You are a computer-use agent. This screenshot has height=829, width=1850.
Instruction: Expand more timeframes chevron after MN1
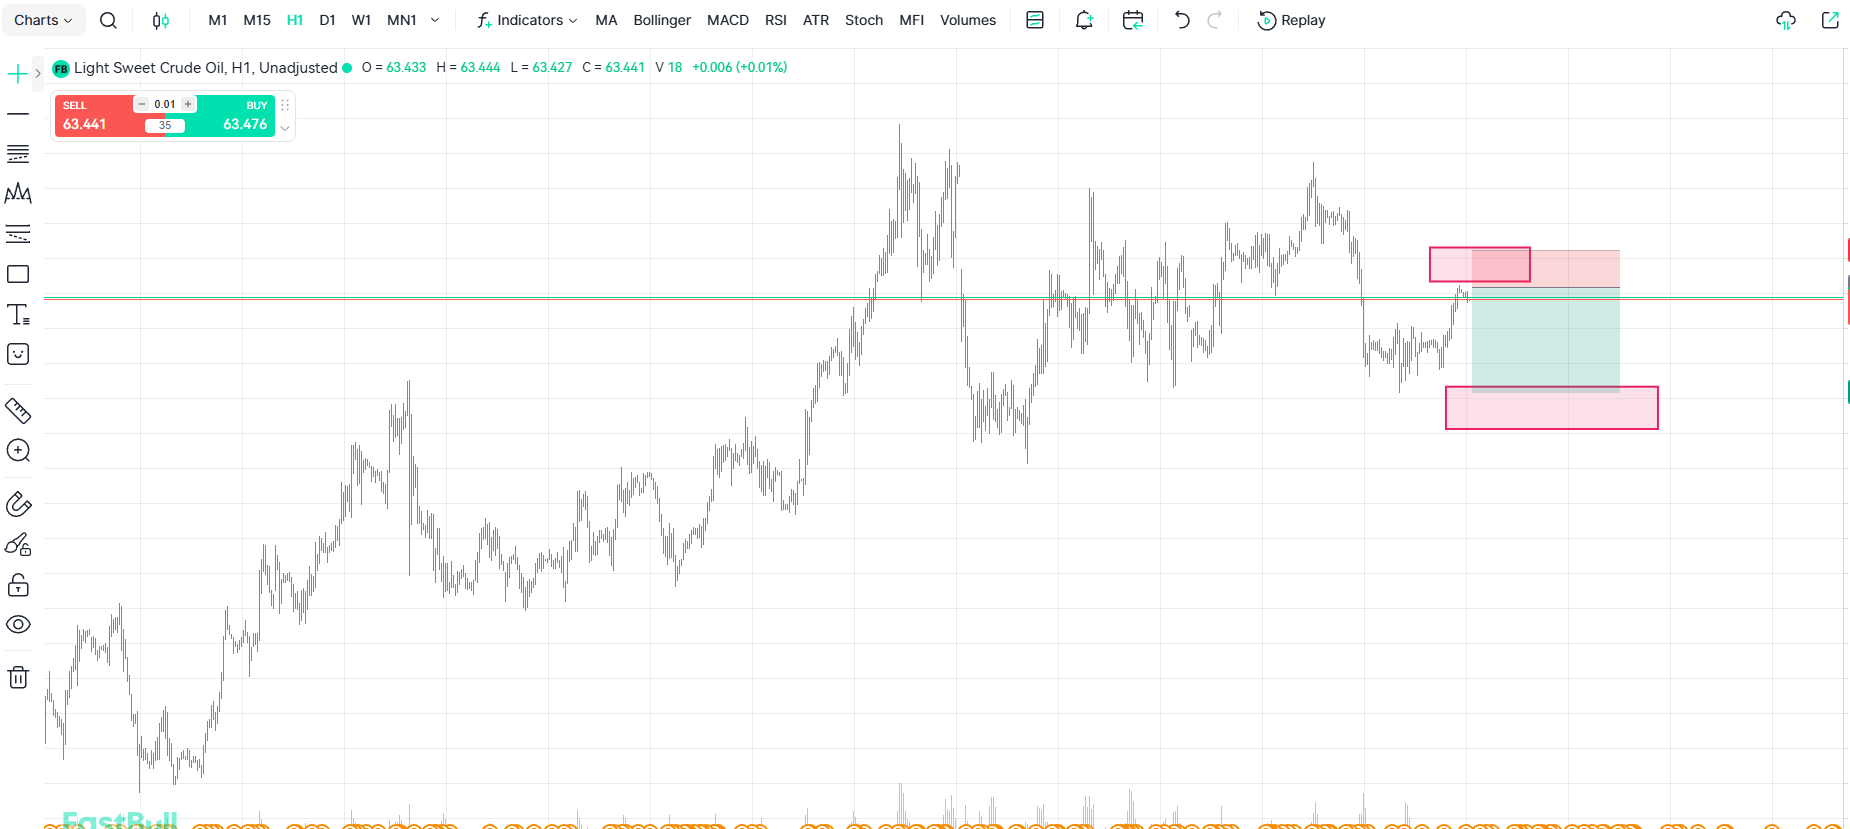click(x=435, y=20)
